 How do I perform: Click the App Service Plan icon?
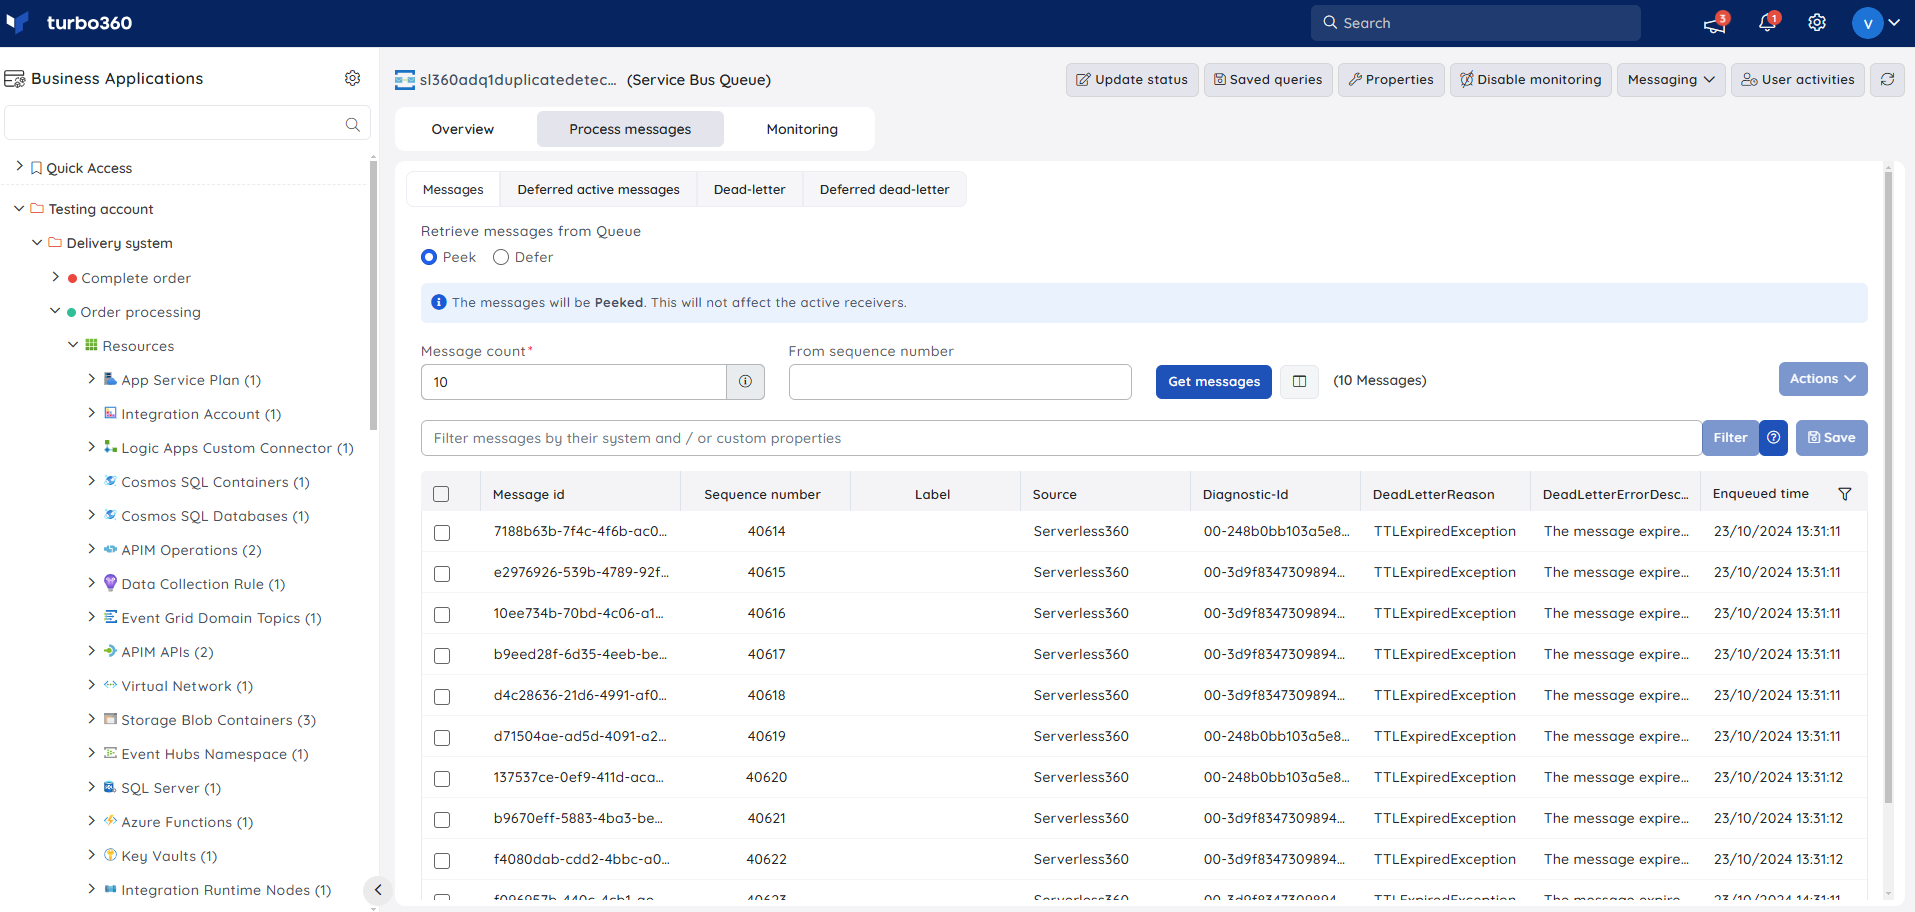(110, 379)
